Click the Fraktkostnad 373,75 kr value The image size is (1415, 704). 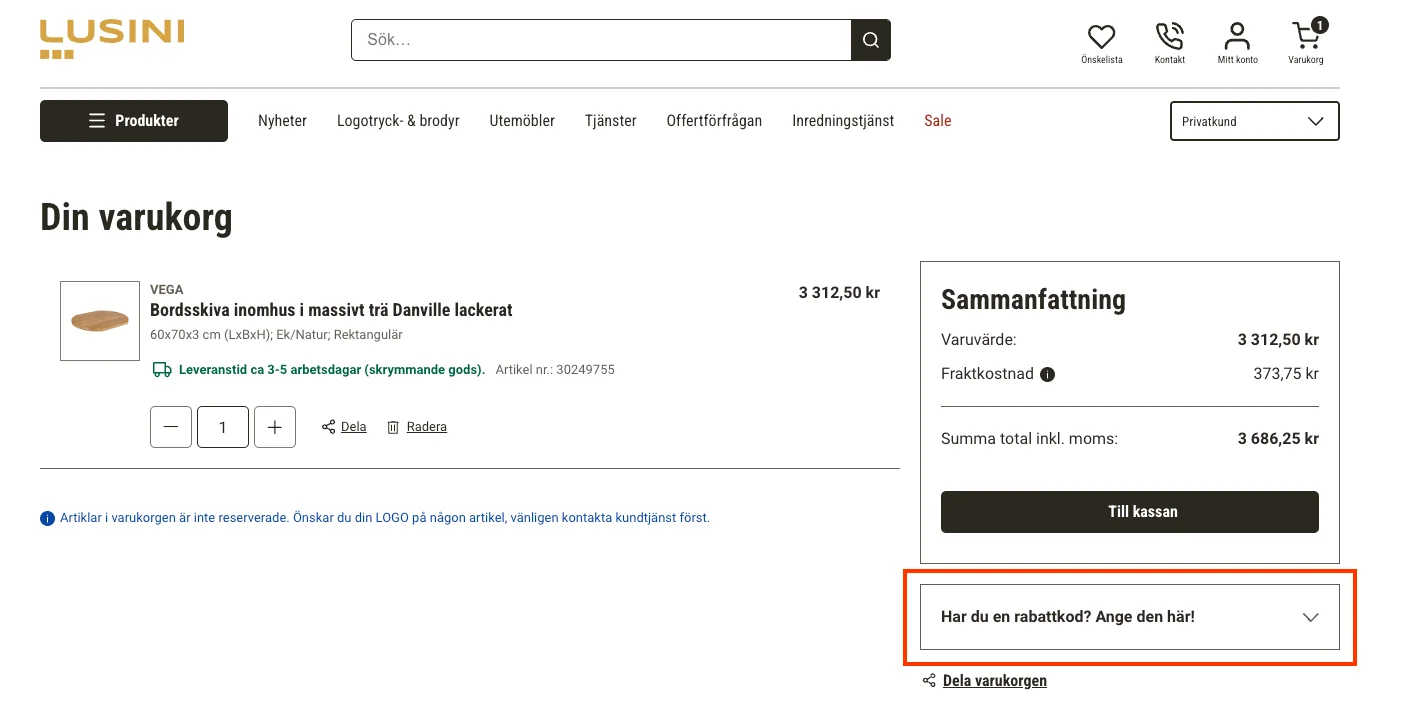(x=1286, y=375)
